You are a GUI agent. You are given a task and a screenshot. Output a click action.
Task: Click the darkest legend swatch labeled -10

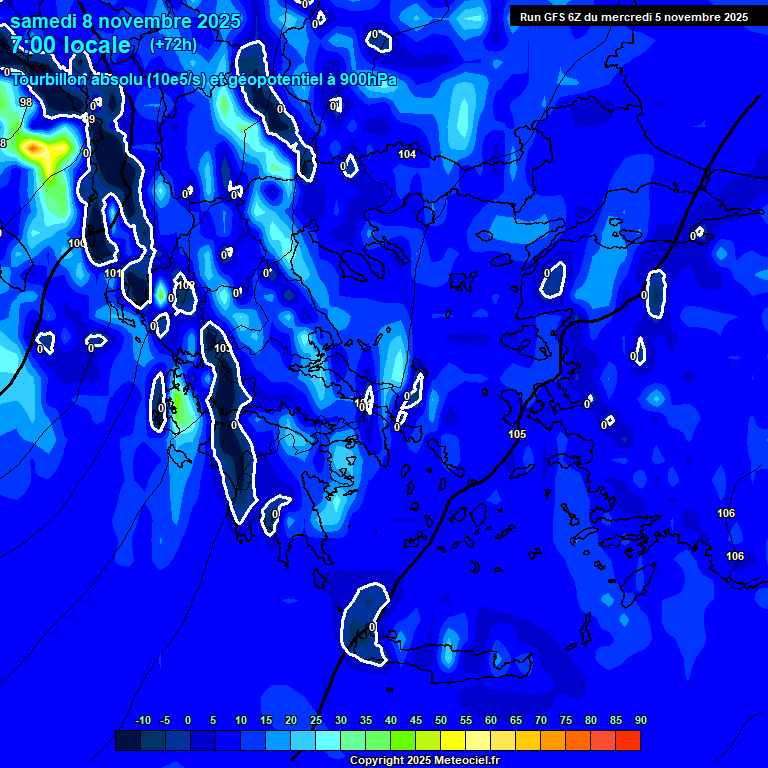tap(128, 741)
